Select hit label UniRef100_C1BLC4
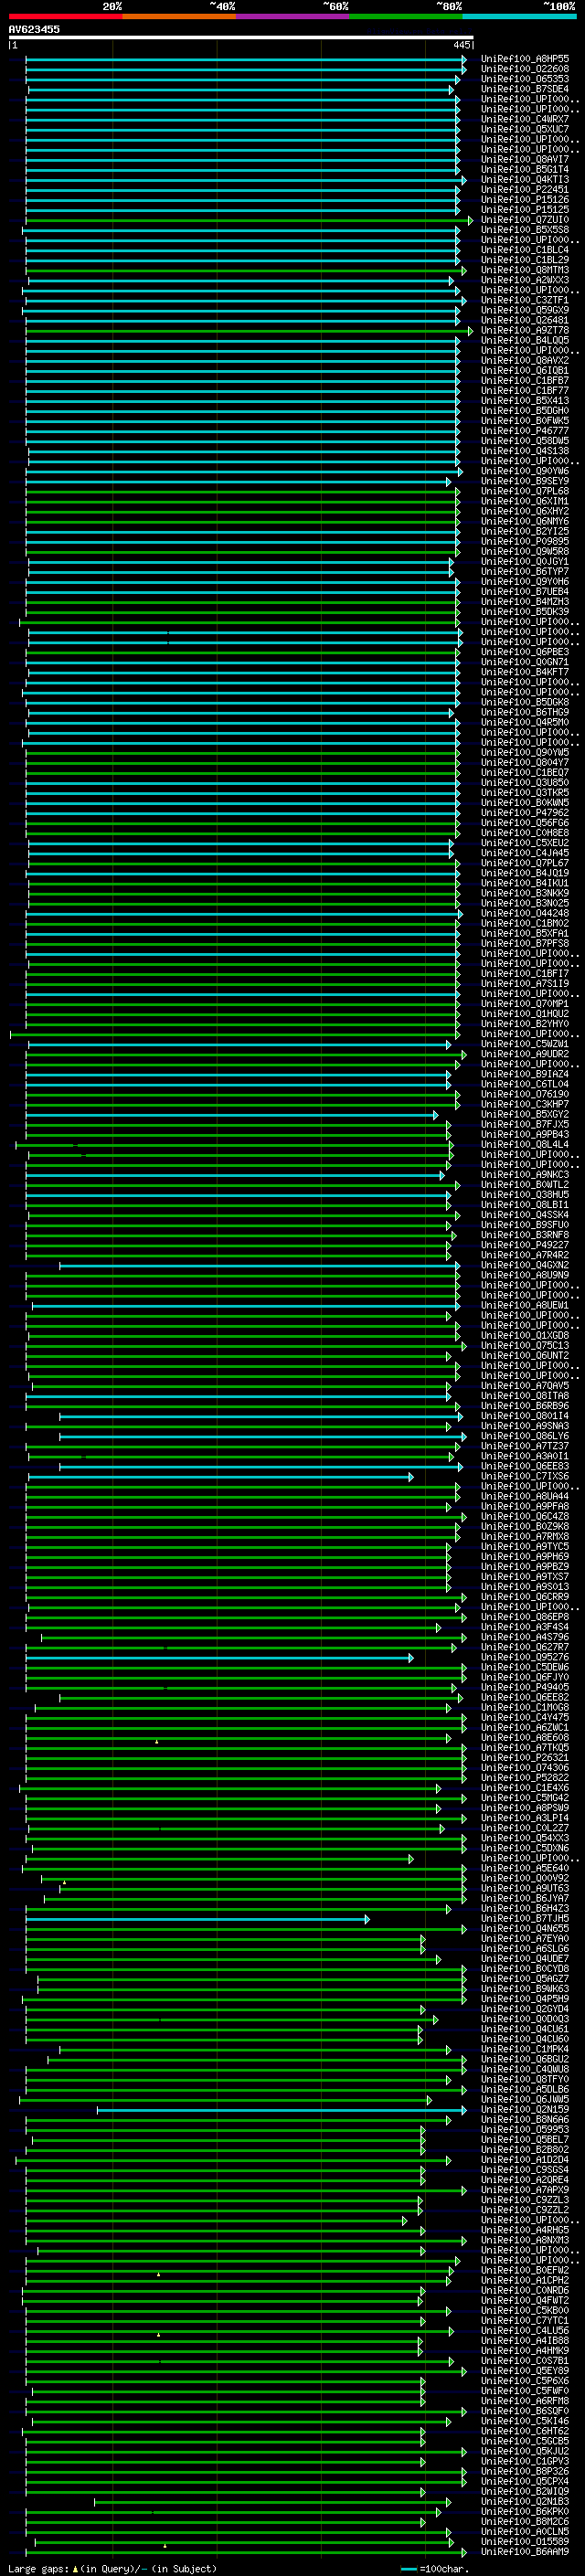Screen dimensions: 585x2576 (x=525, y=250)
